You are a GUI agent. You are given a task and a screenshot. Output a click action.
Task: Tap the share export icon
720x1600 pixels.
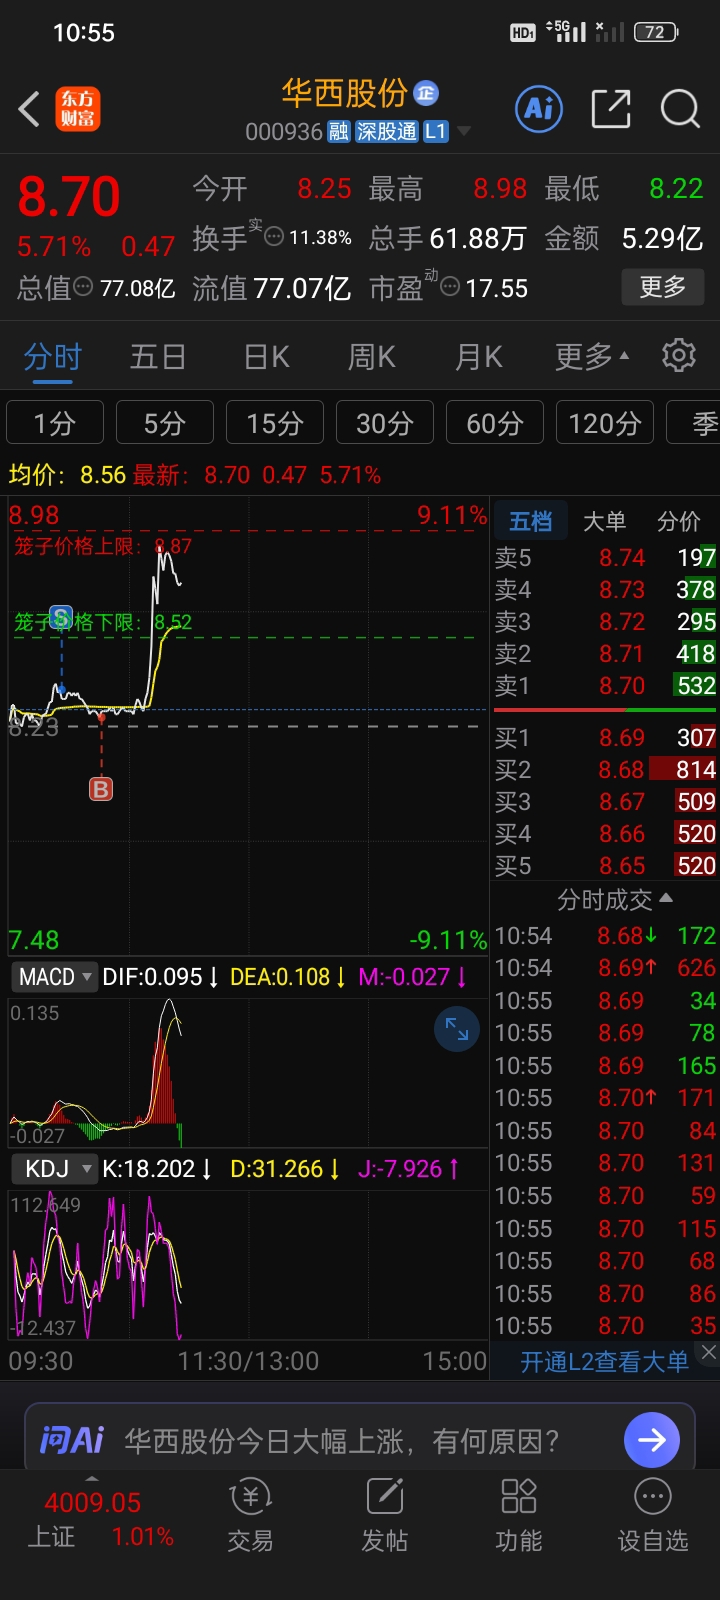(x=610, y=108)
